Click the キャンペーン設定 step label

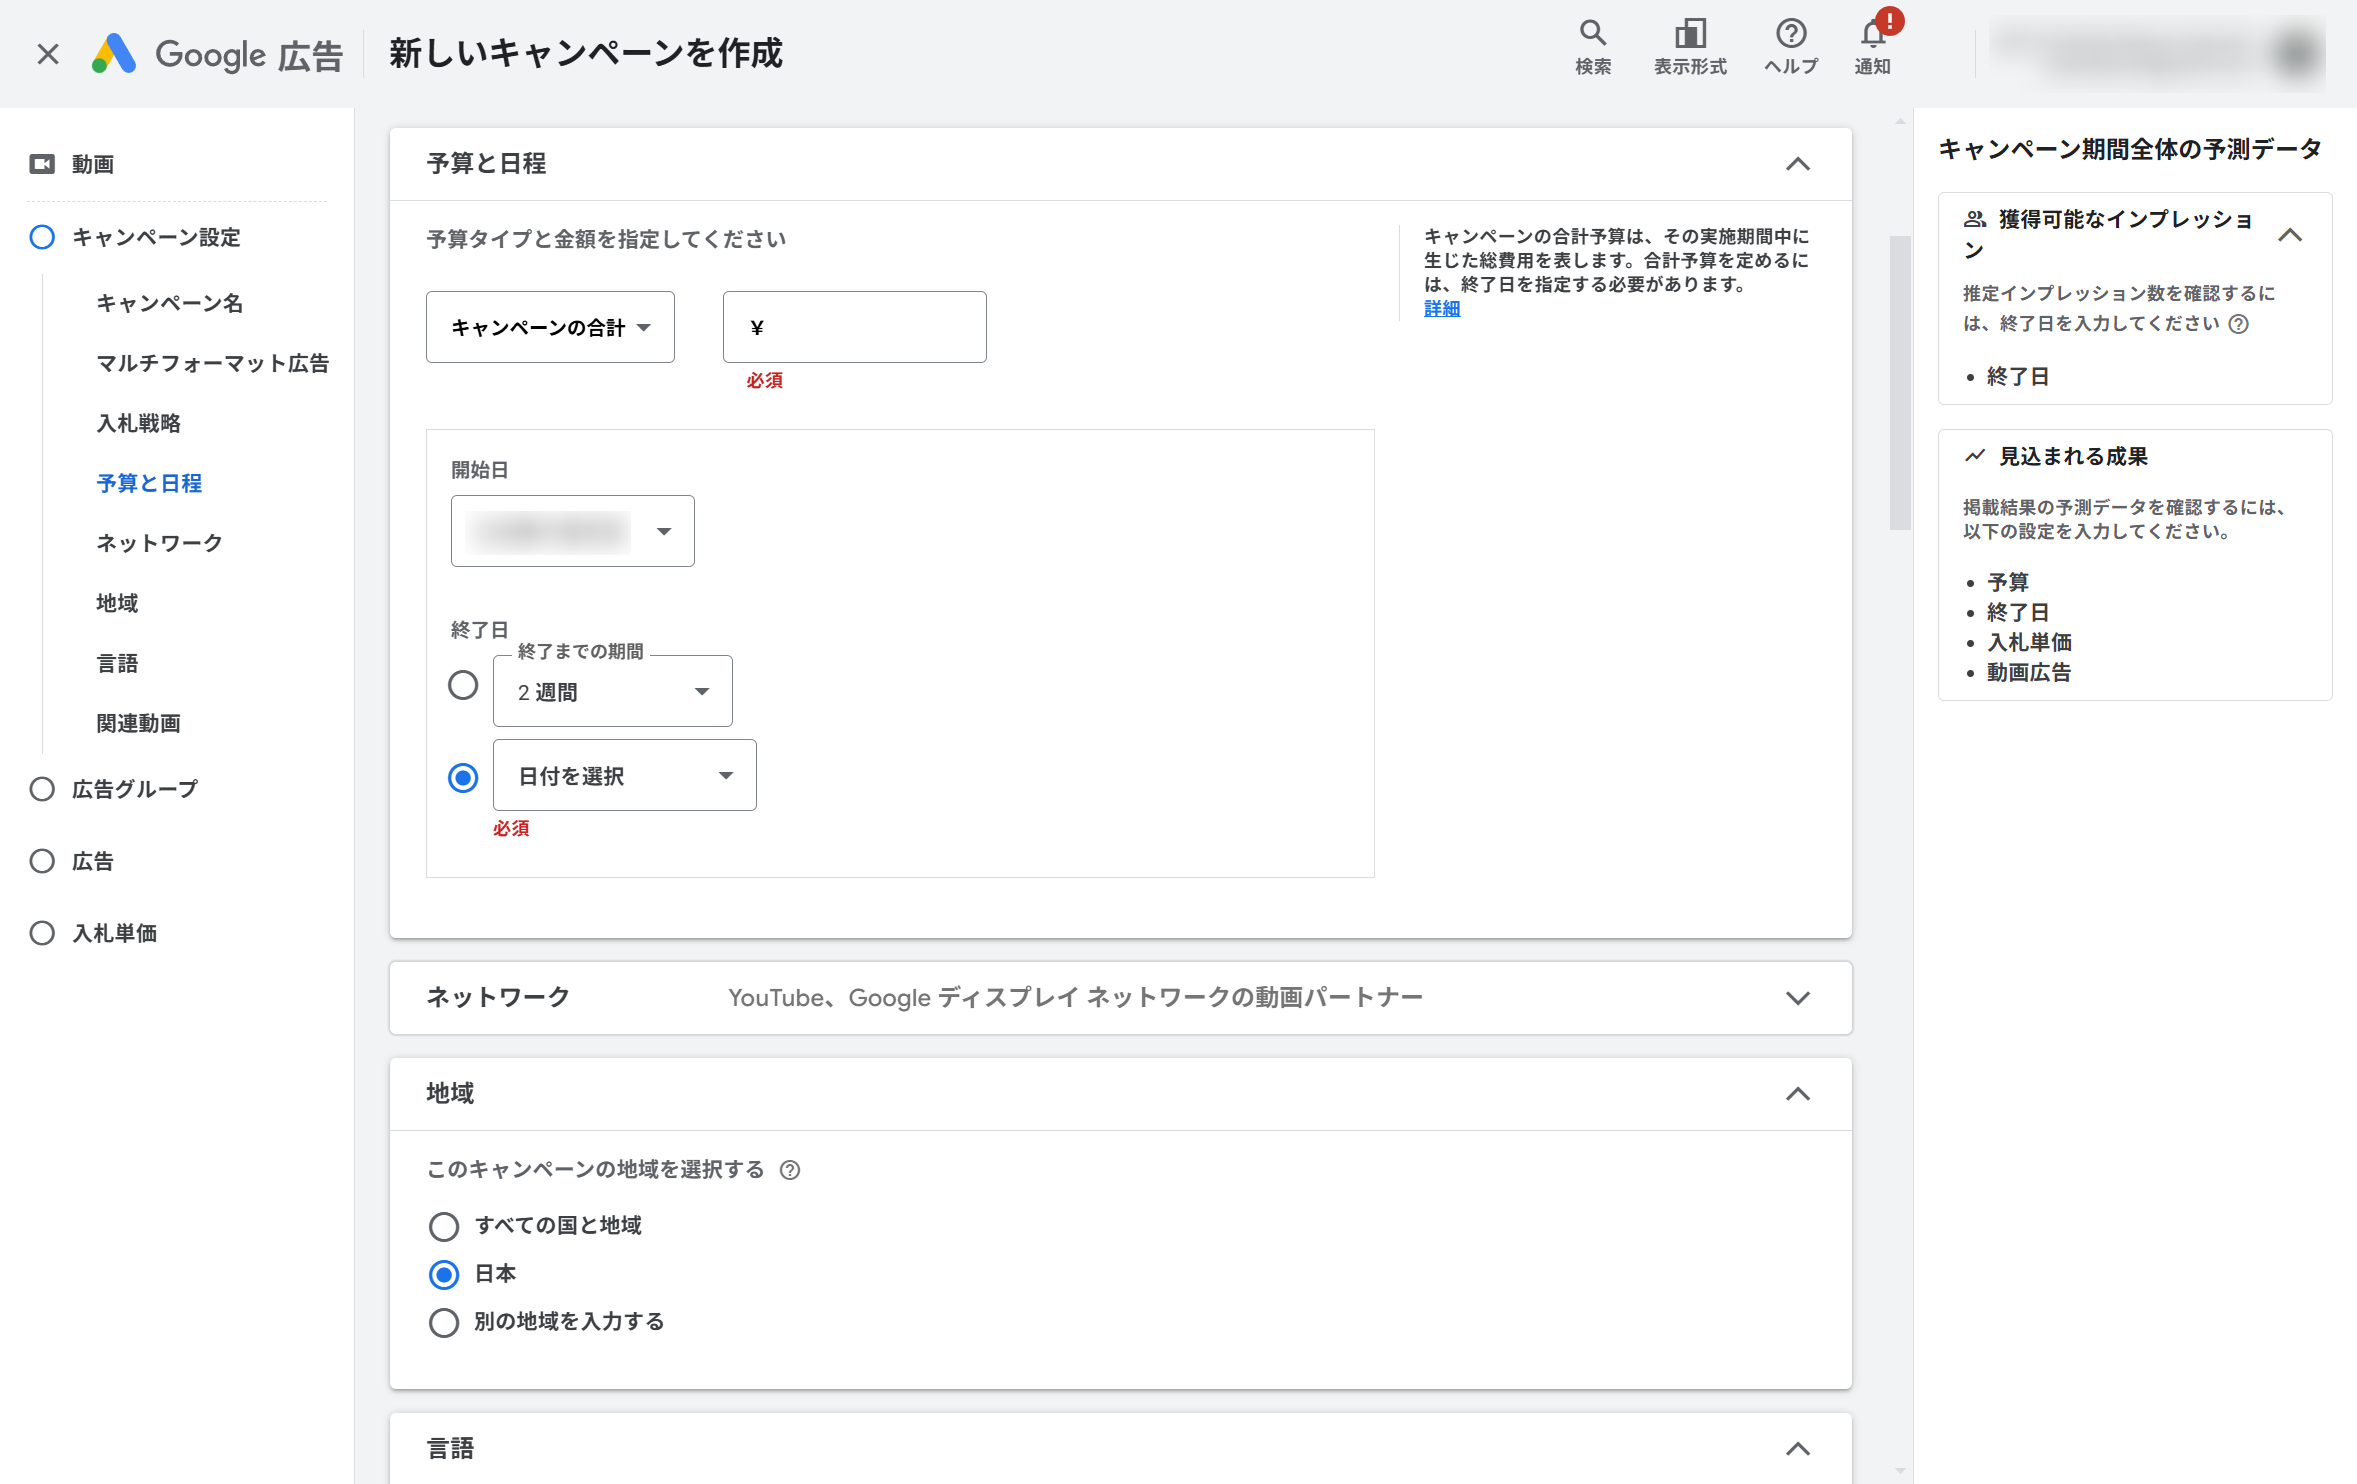pos(156,237)
